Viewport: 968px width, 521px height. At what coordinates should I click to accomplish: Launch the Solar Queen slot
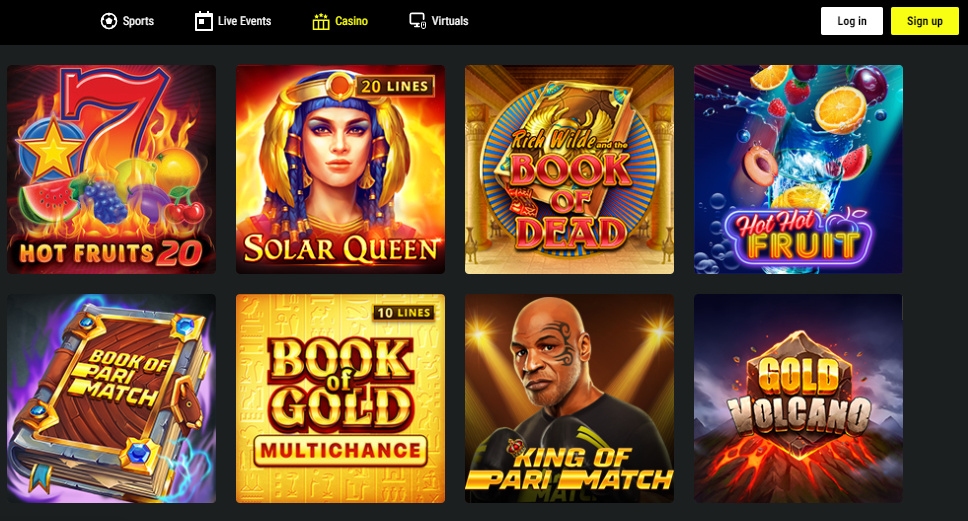coord(340,169)
